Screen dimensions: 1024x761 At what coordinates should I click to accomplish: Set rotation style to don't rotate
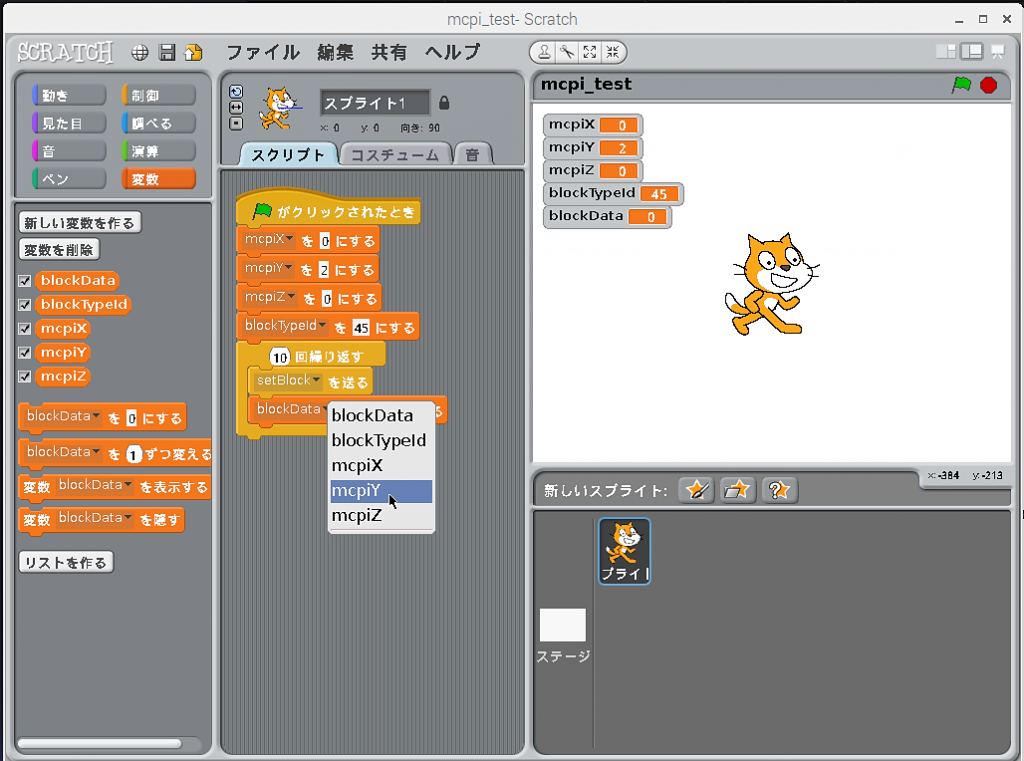pos(236,123)
